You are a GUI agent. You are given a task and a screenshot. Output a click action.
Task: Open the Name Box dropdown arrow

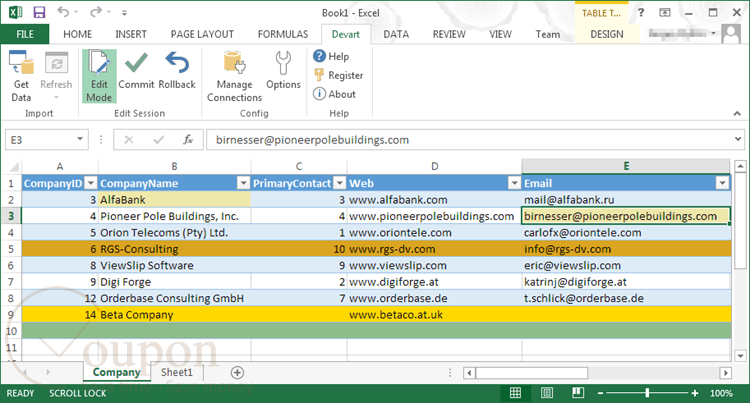pos(80,139)
